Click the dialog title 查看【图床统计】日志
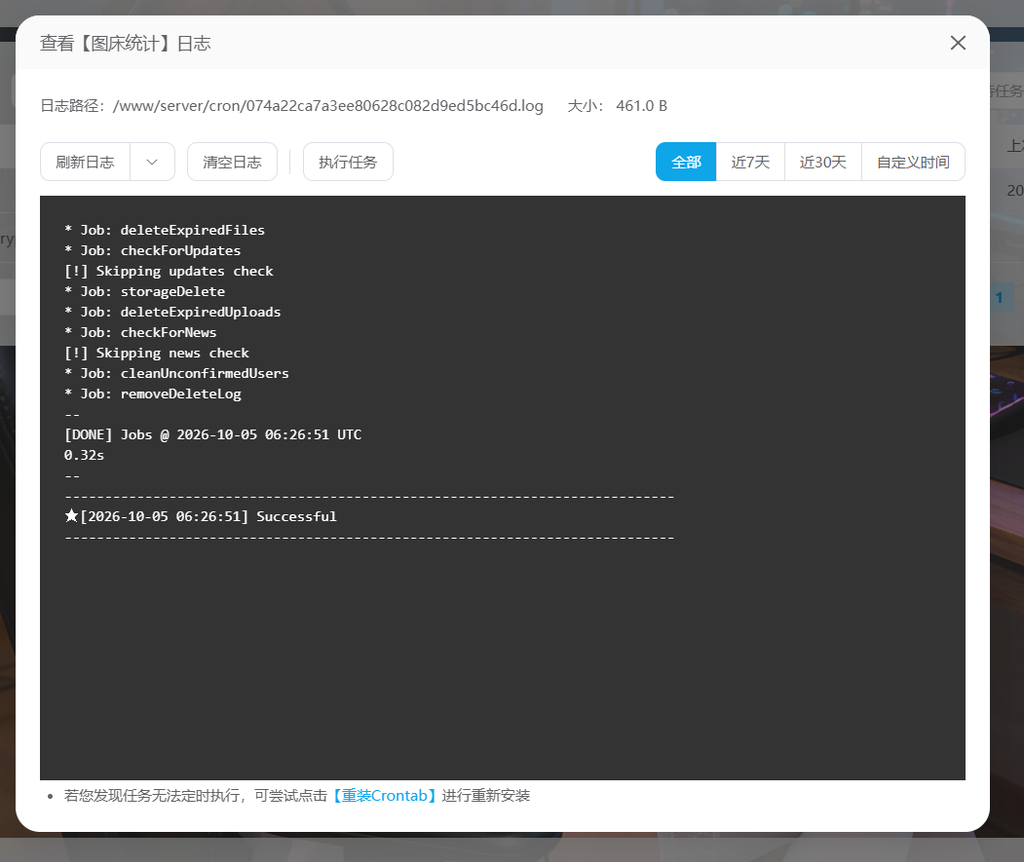 125,44
